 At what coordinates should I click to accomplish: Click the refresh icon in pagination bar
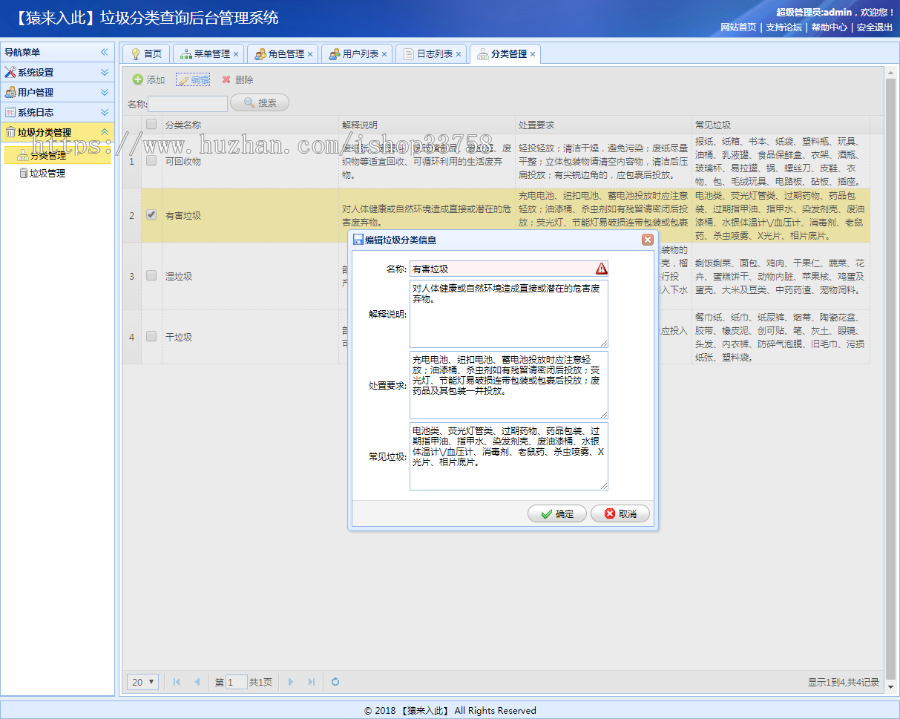tap(335, 681)
